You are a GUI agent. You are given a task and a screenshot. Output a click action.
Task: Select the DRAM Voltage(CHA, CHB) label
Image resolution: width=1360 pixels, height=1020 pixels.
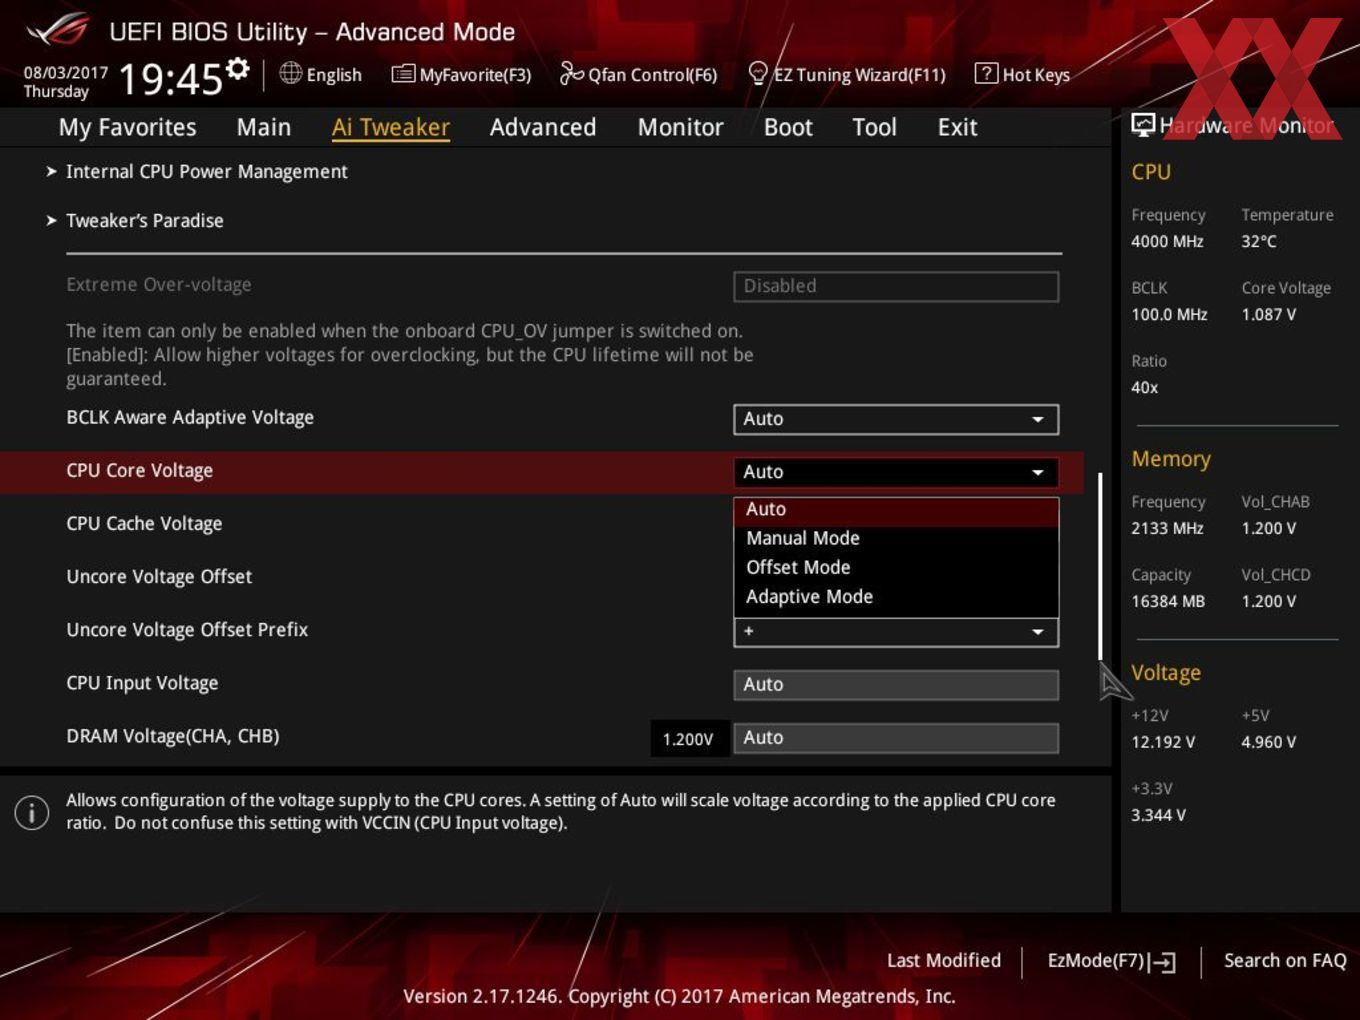[172, 736]
